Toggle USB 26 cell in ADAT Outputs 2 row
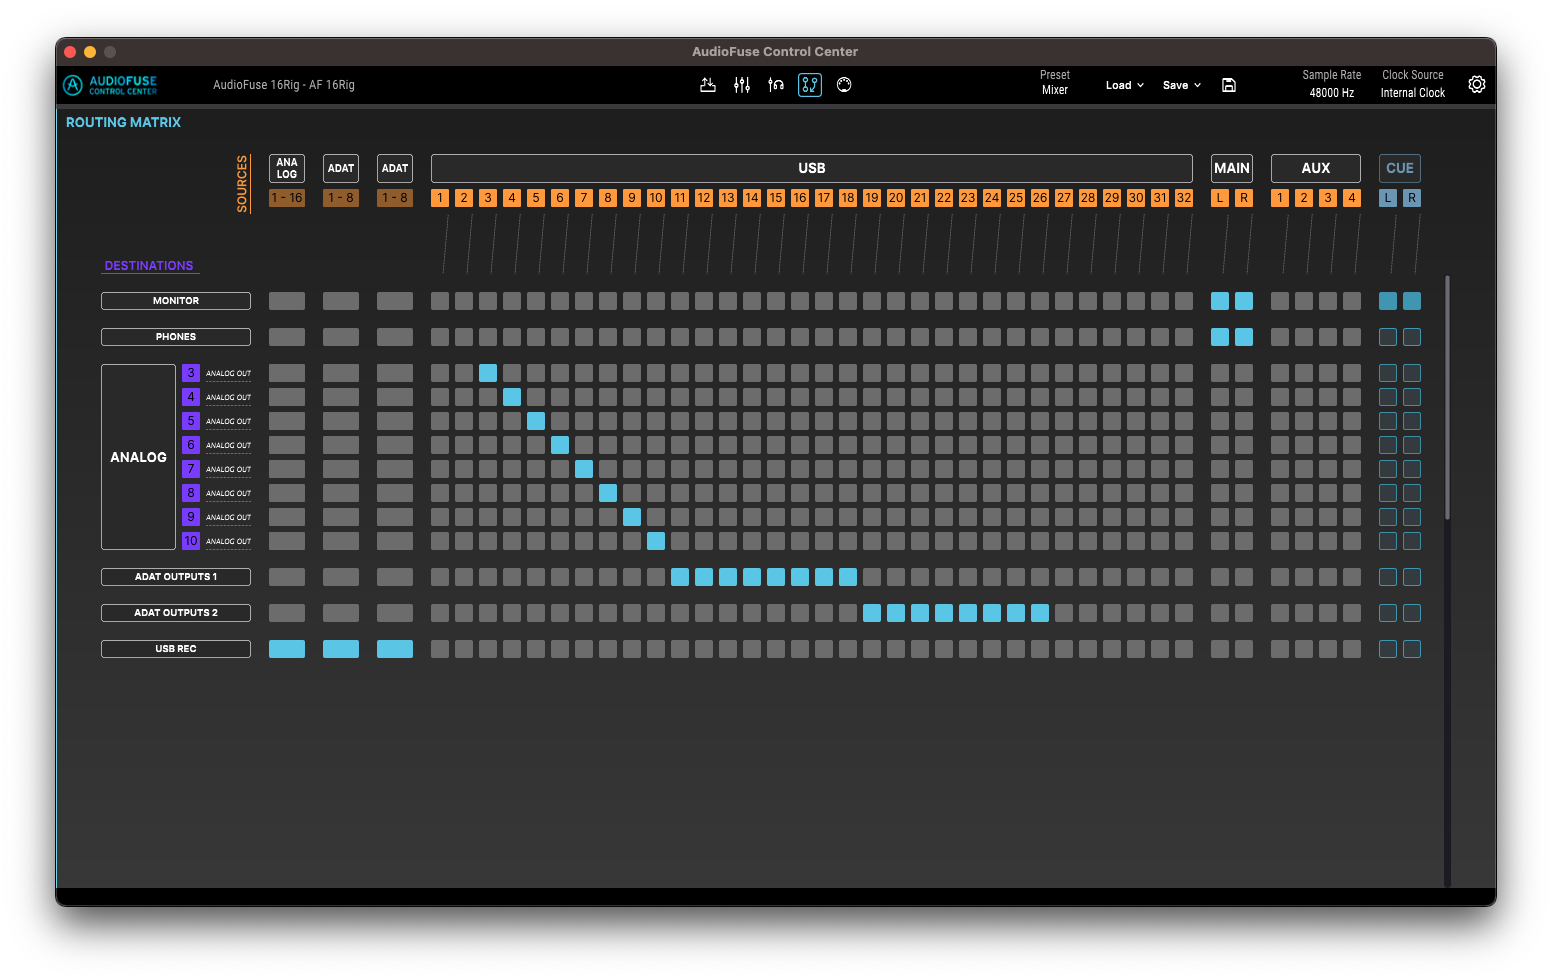The height and width of the screenshot is (980, 1552). [x=1040, y=613]
